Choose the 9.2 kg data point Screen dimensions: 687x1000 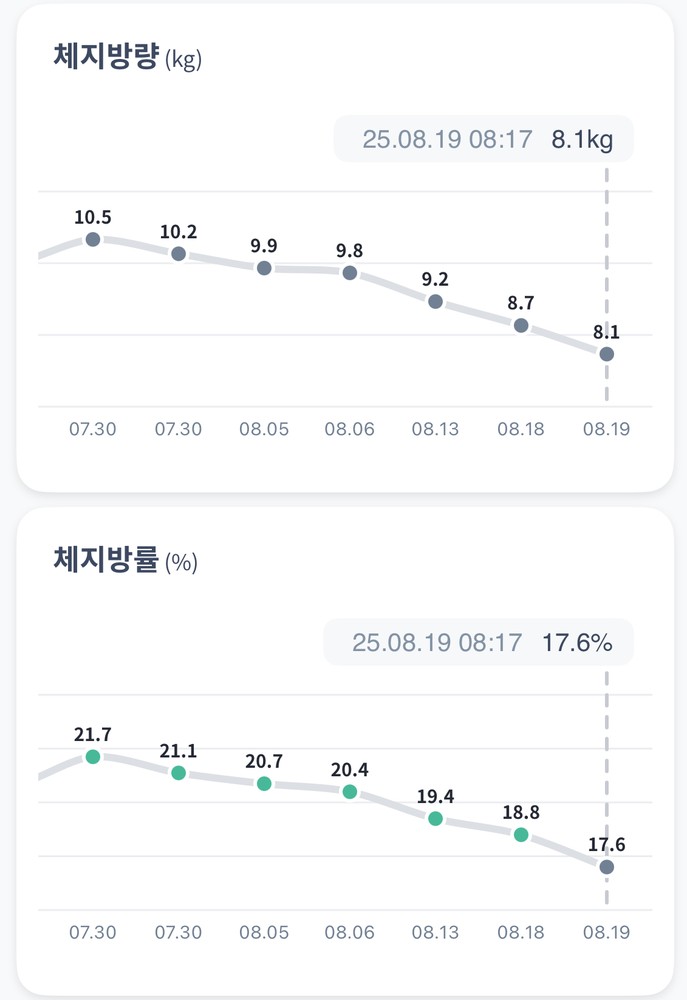[435, 301]
